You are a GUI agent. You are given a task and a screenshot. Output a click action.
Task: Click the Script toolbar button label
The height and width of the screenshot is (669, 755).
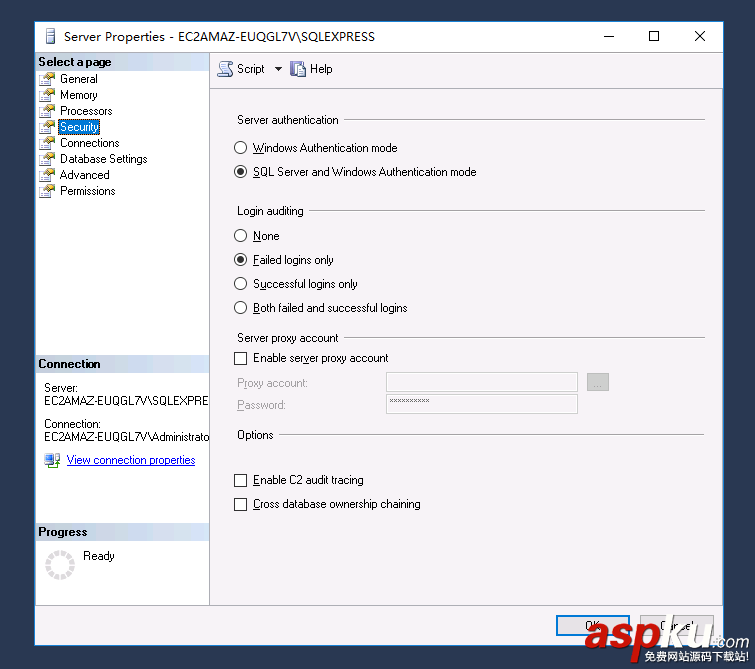[x=250, y=69]
